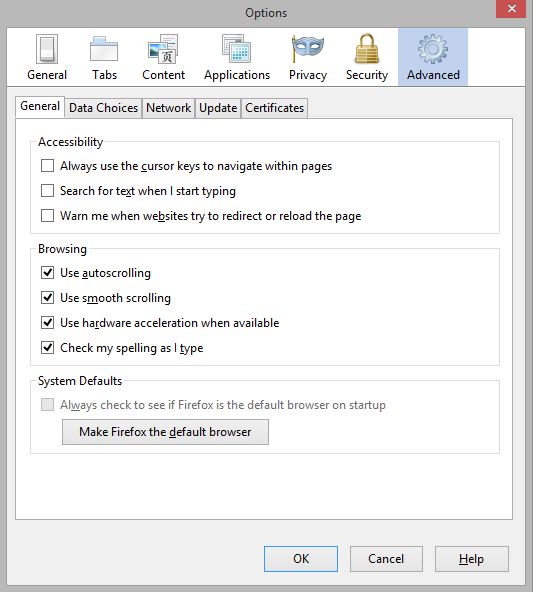
Task: Confirm changes with the OK button
Action: point(301,559)
